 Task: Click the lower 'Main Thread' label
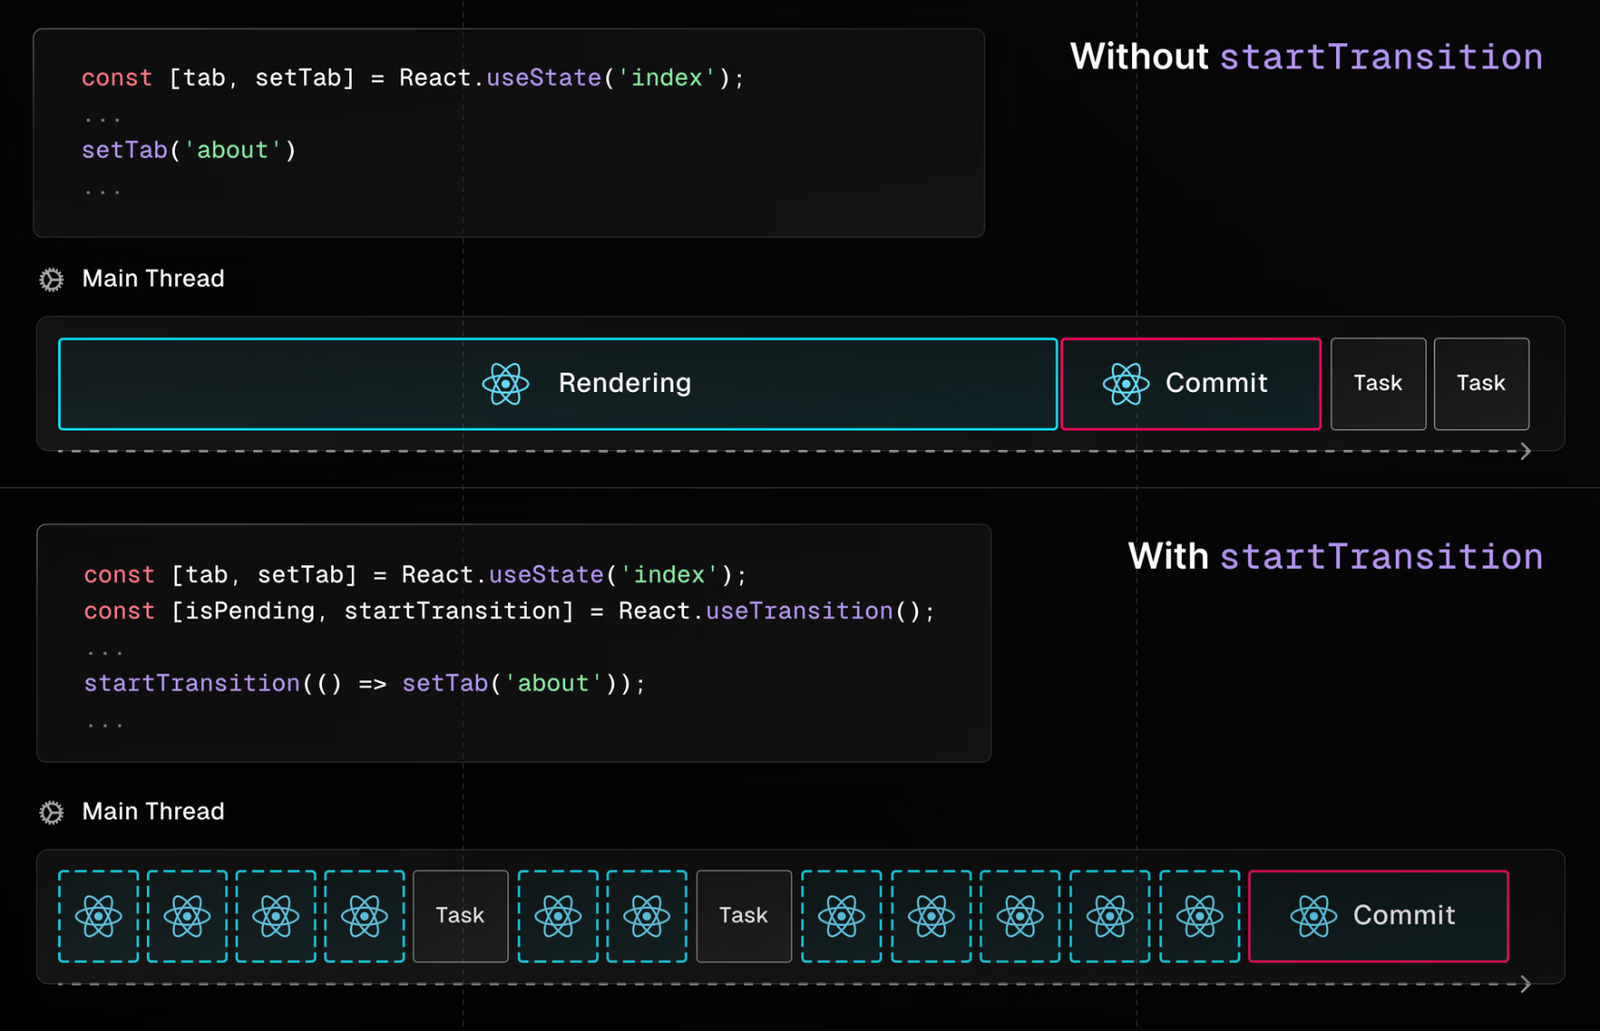pos(153,812)
